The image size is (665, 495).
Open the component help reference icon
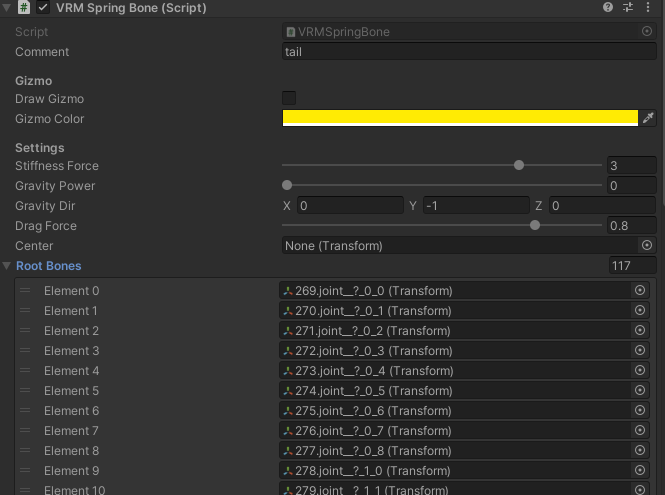[x=608, y=7]
